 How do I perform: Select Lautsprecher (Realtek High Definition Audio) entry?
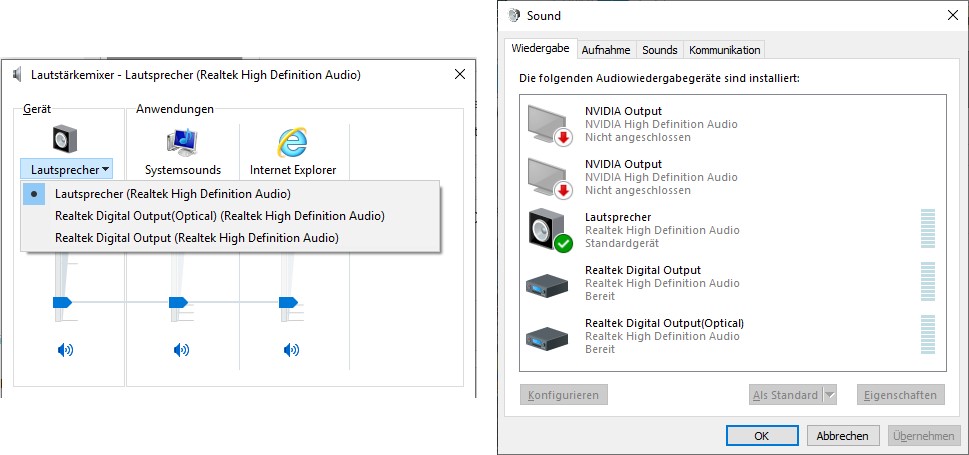(231, 193)
